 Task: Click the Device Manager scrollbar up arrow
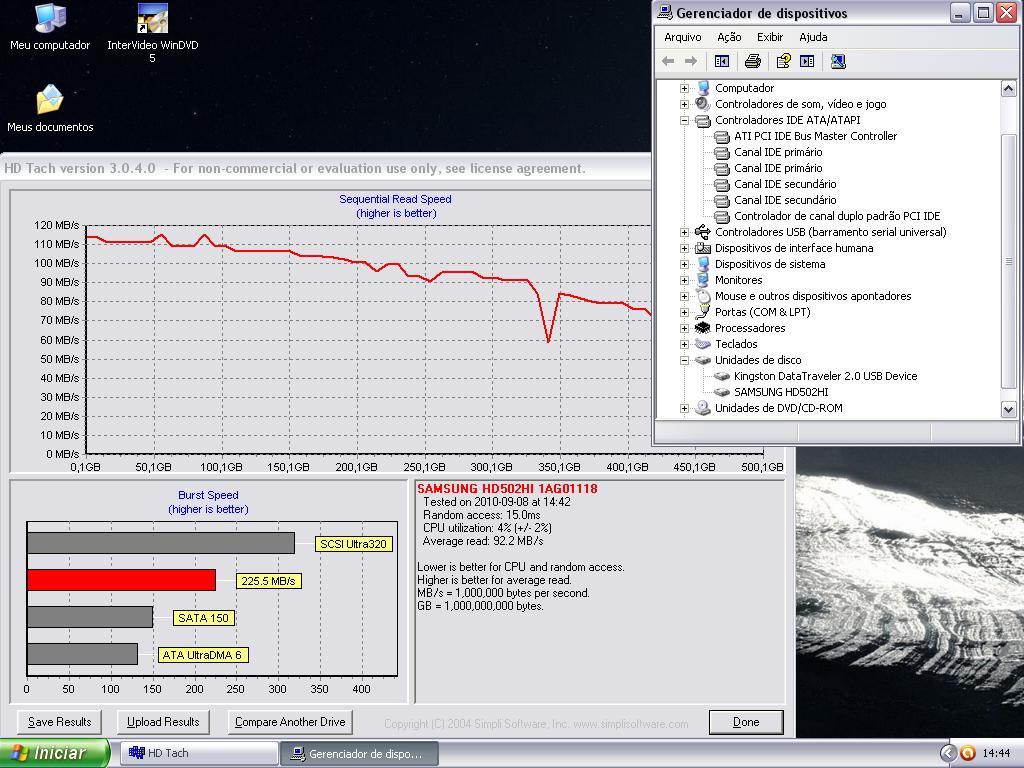coord(1008,89)
